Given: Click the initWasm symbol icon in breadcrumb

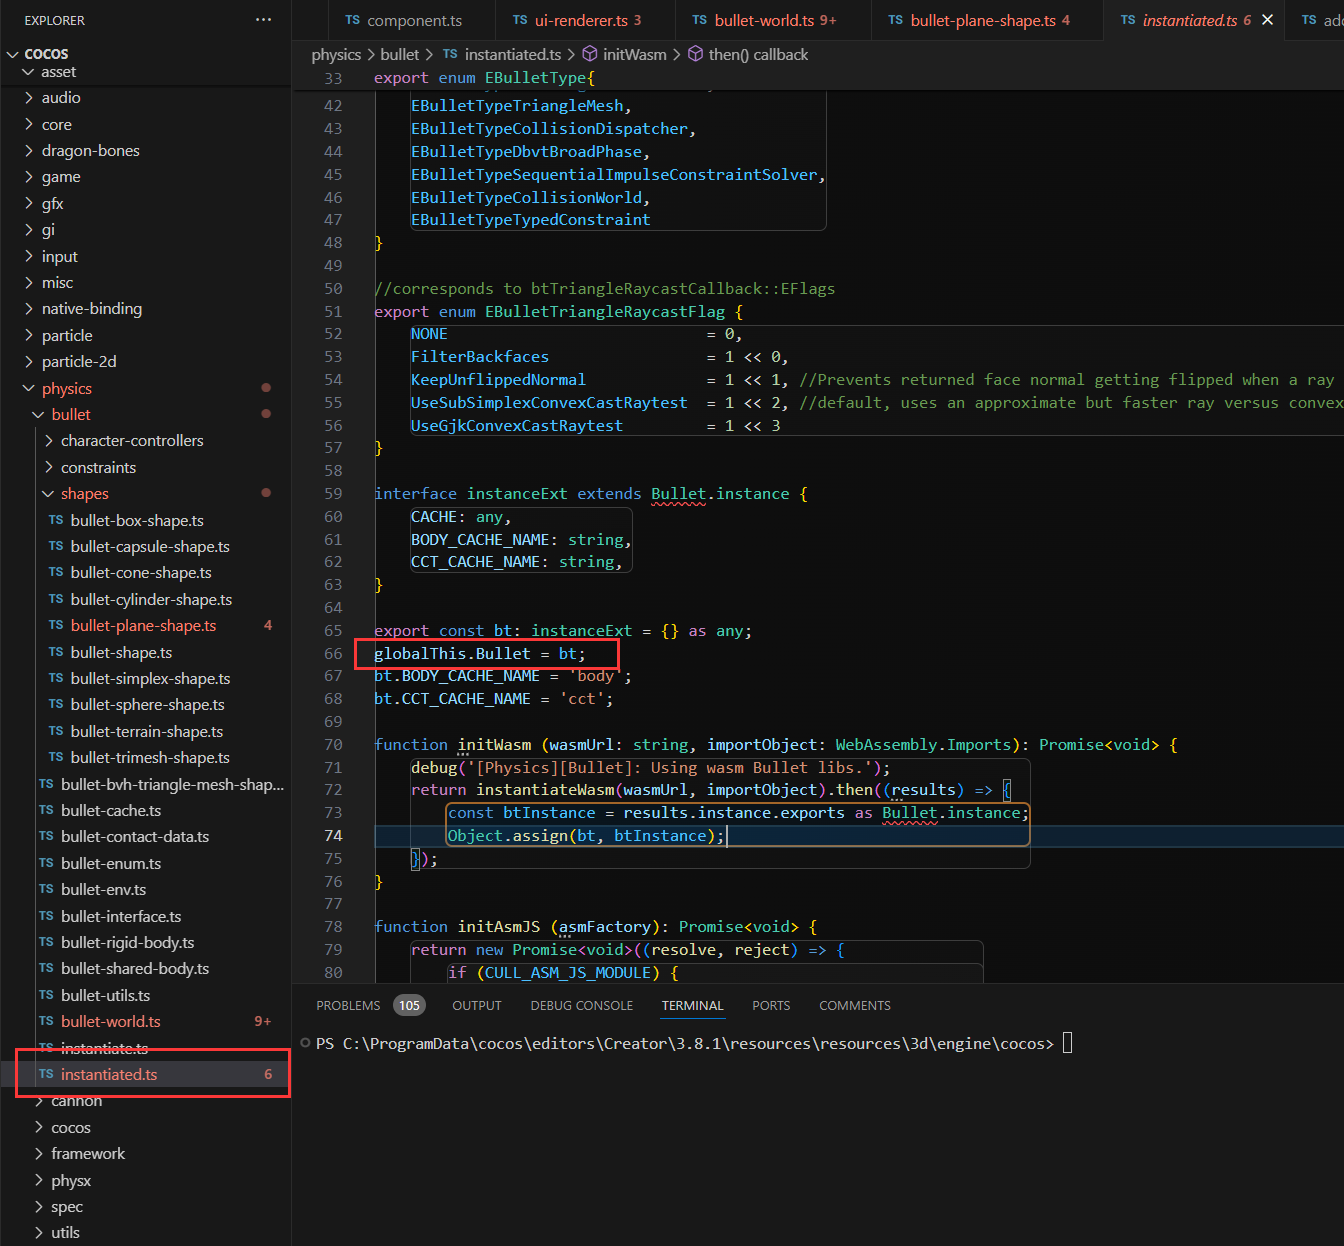Looking at the screenshot, I should pos(590,54).
